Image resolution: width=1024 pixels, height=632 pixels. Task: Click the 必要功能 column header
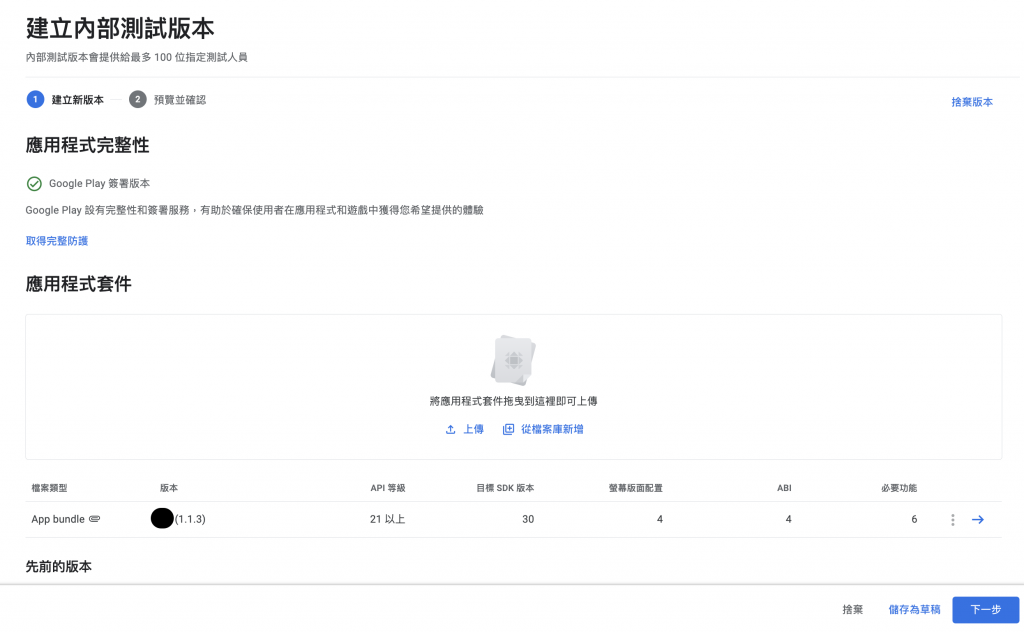click(x=899, y=488)
